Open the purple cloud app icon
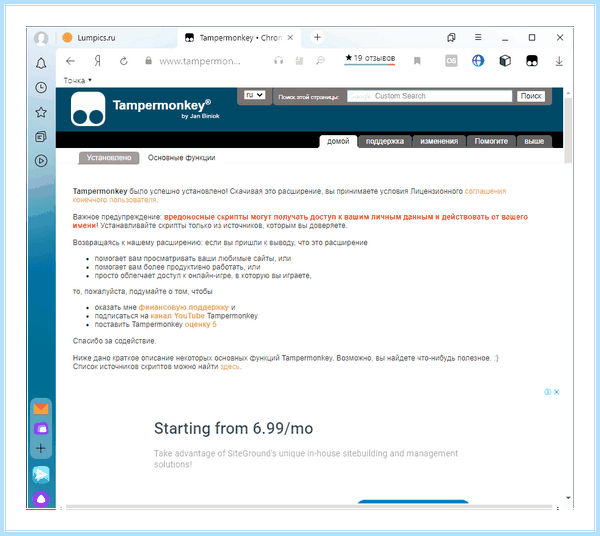The image size is (600, 536). tap(41, 428)
